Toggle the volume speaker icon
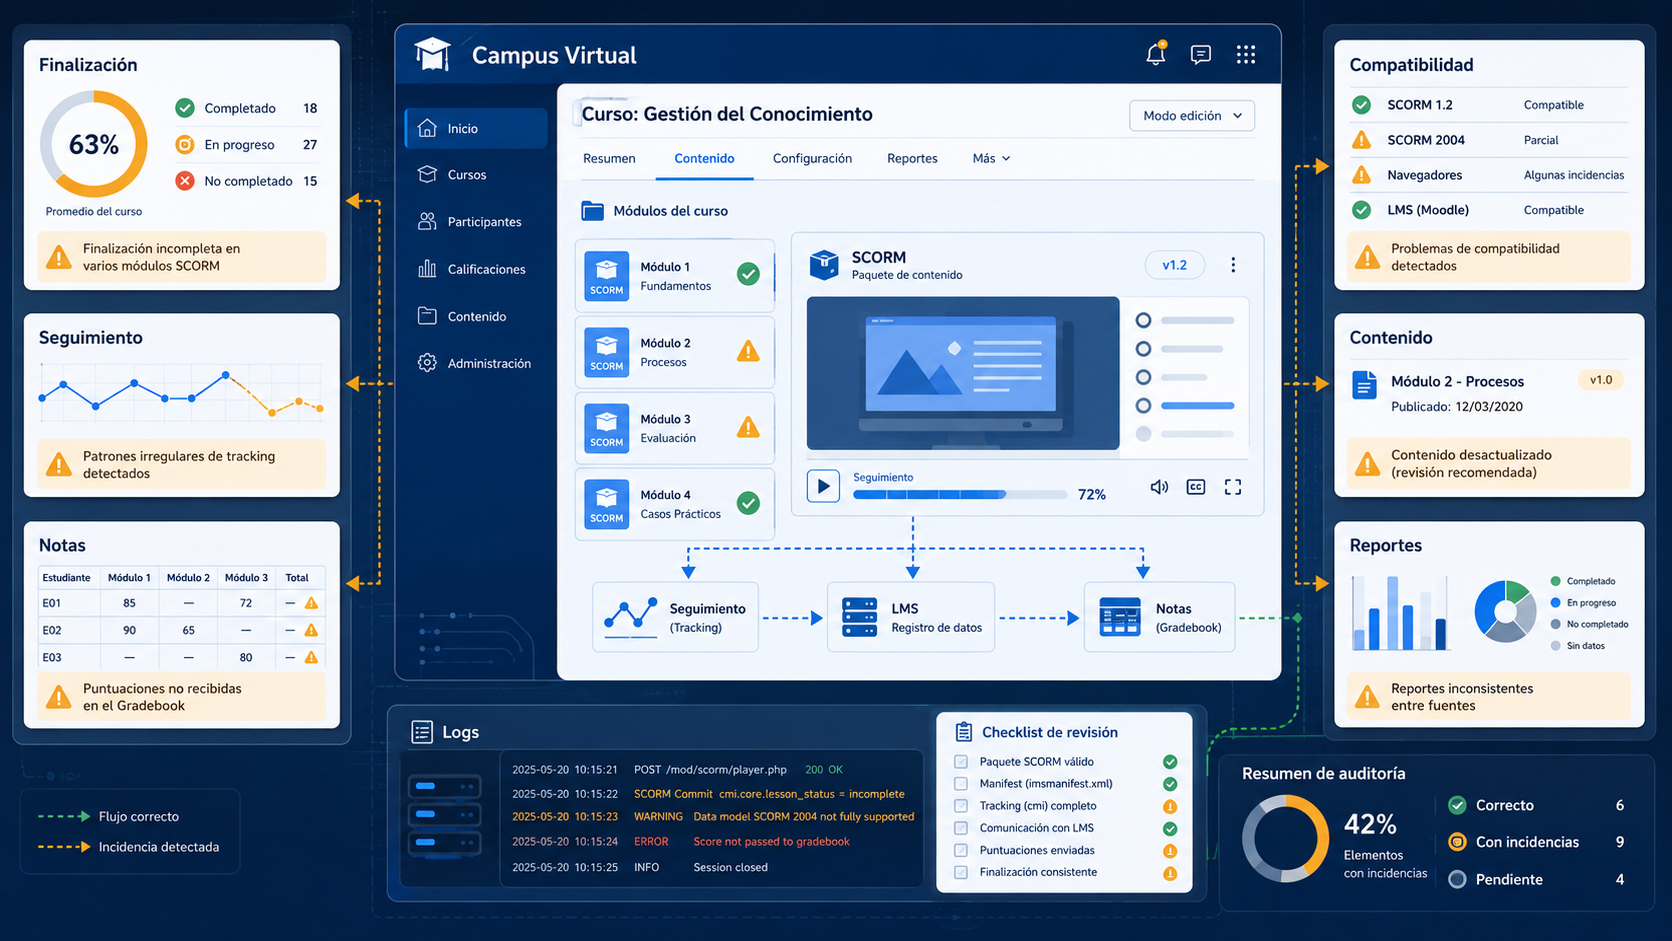This screenshot has height=941, width=1672. tap(1159, 487)
